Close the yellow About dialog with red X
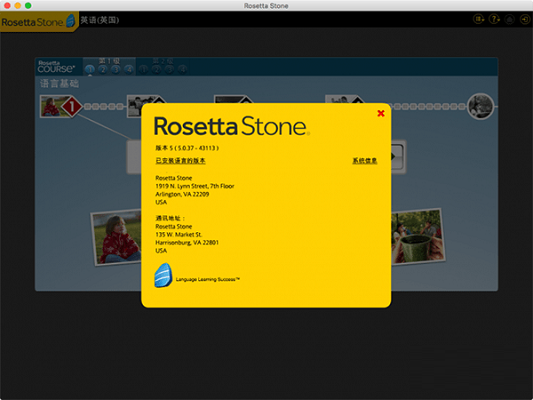The image size is (533, 400). [381, 114]
